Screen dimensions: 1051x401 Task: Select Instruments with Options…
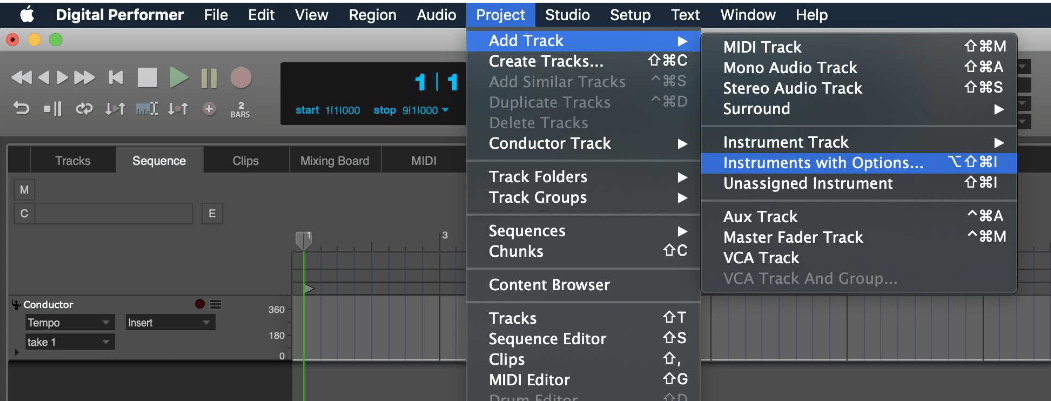point(859,162)
